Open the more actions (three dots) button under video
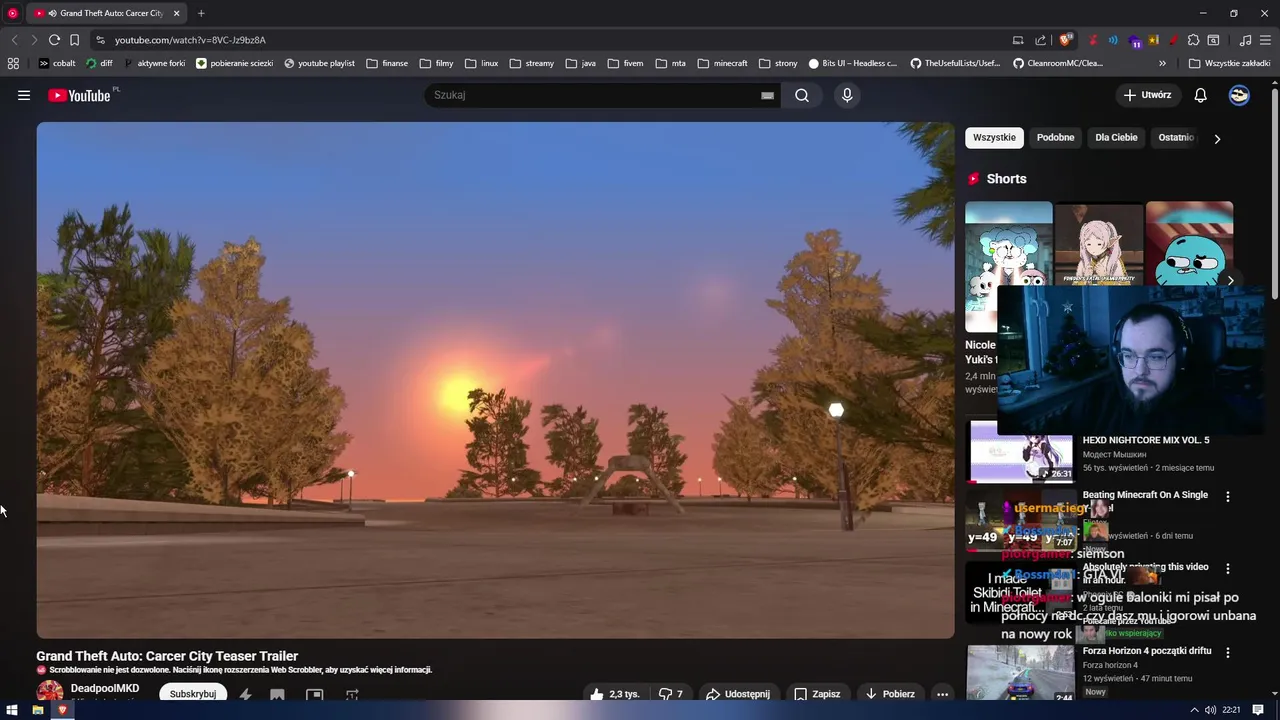The height and width of the screenshot is (720, 1280). click(942, 694)
